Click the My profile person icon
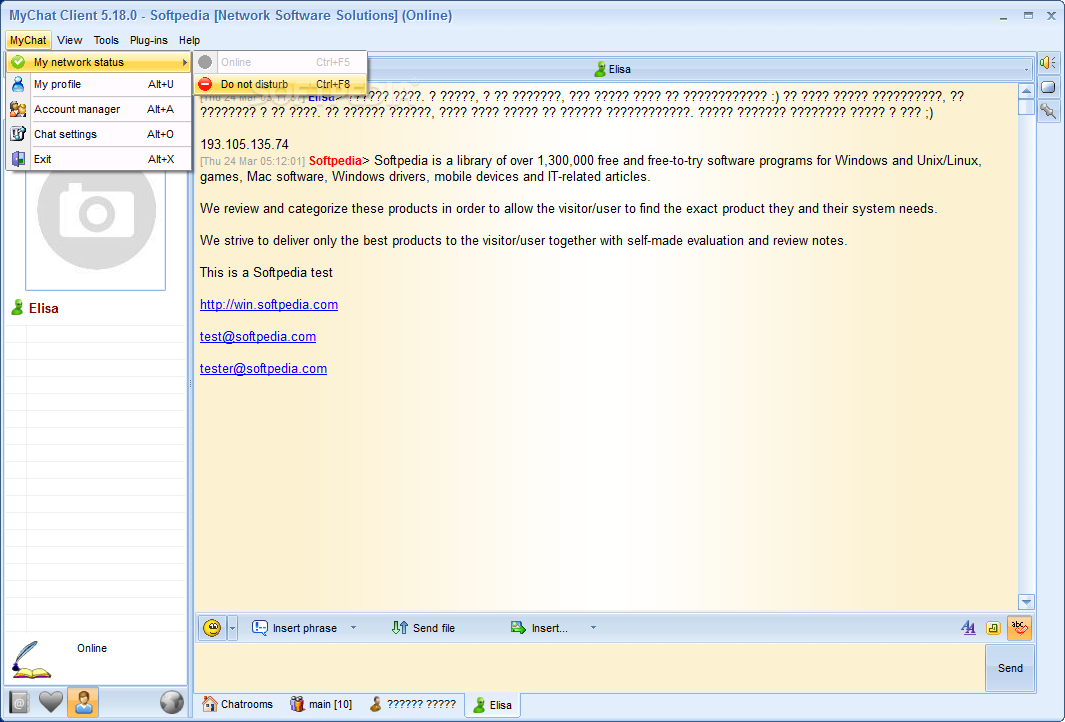 (x=18, y=84)
